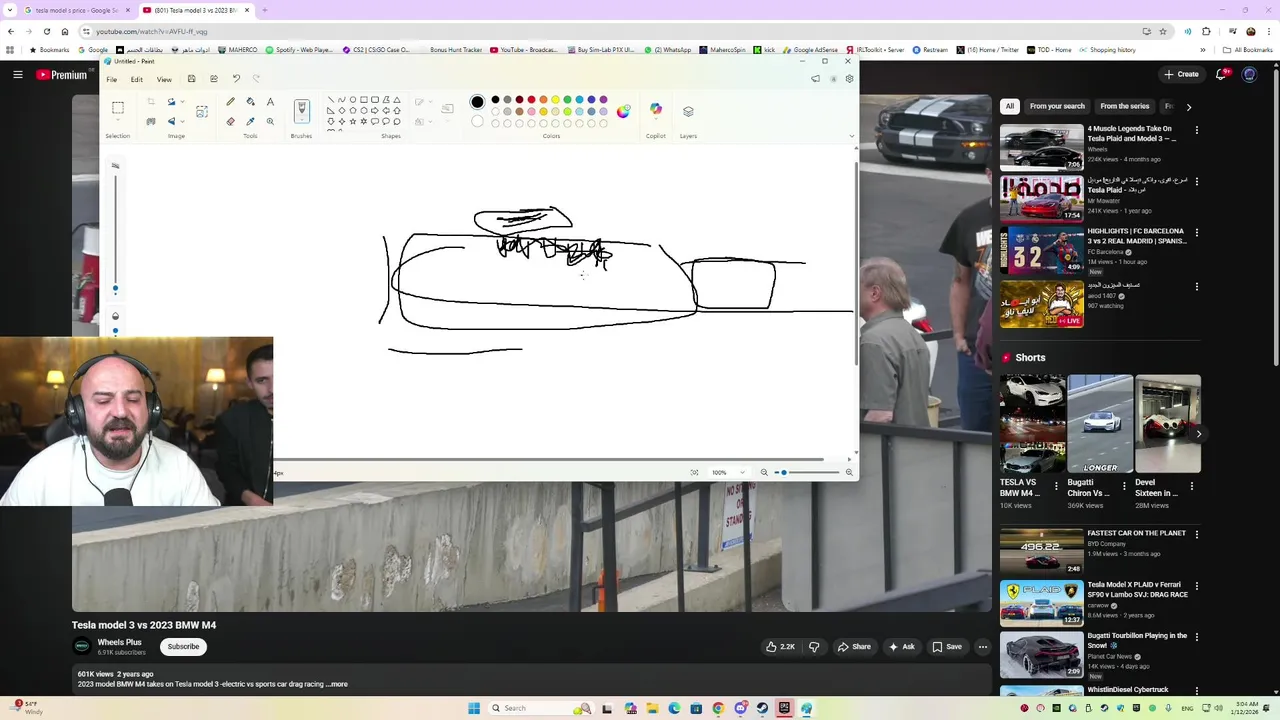The height and width of the screenshot is (720, 1280).
Task: Save the video to a playlist
Action: pos(947,647)
